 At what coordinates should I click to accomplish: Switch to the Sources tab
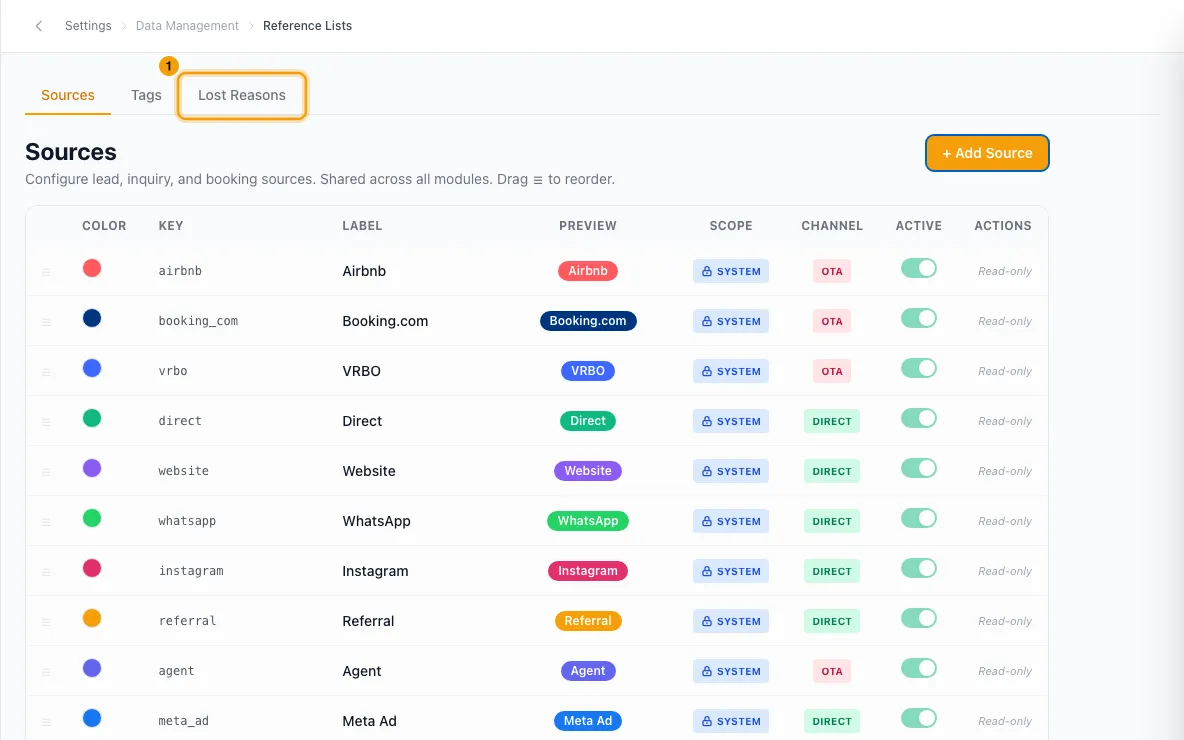click(x=68, y=95)
